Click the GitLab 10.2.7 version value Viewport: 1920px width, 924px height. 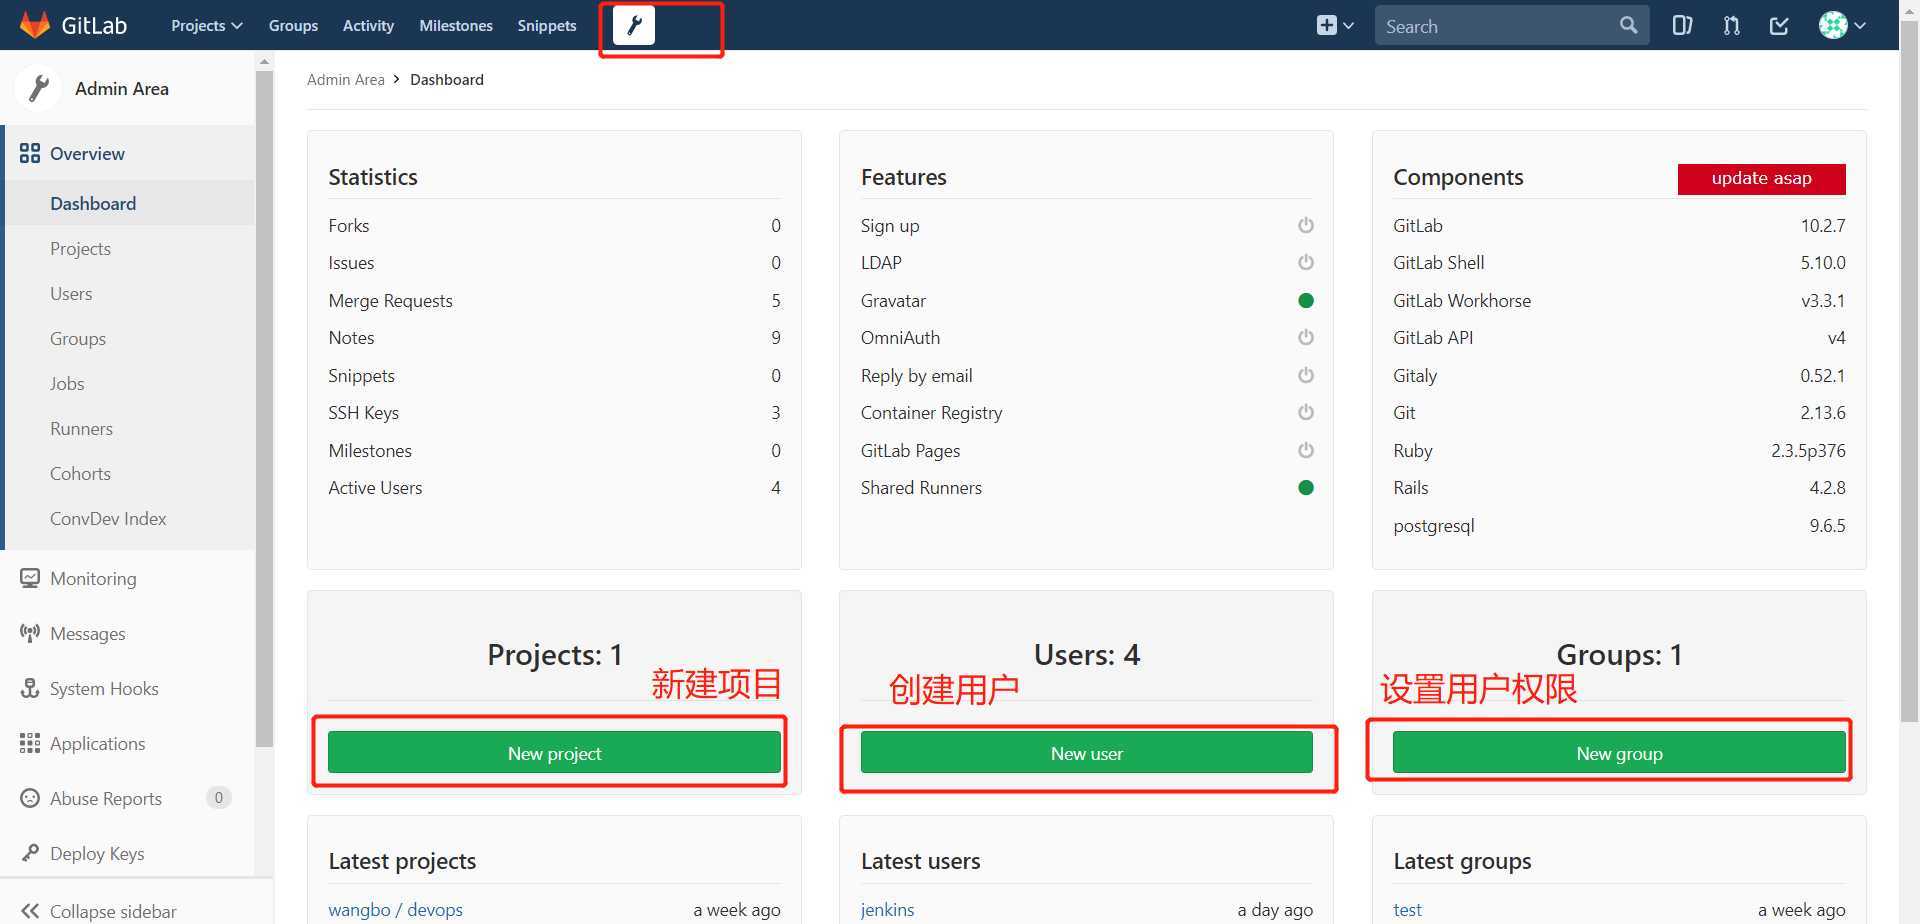tap(1822, 225)
